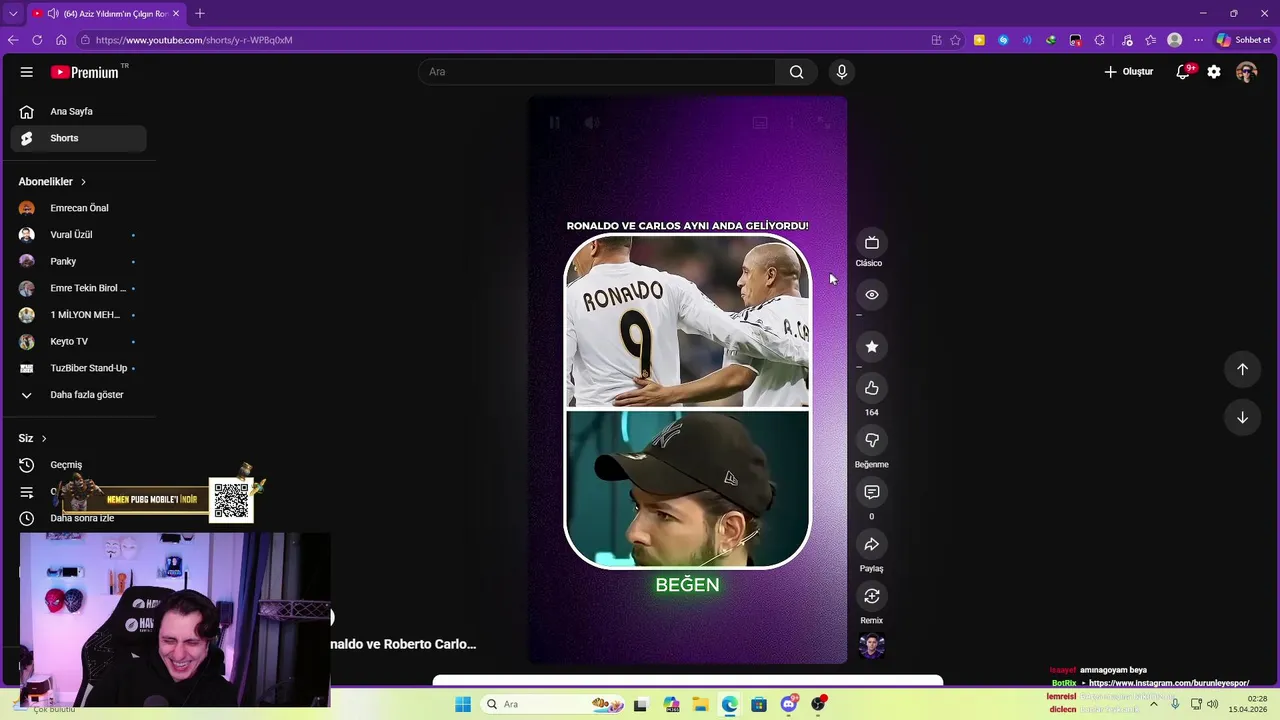Click the browser address bar URL
The image size is (1280, 720).
coord(194,40)
